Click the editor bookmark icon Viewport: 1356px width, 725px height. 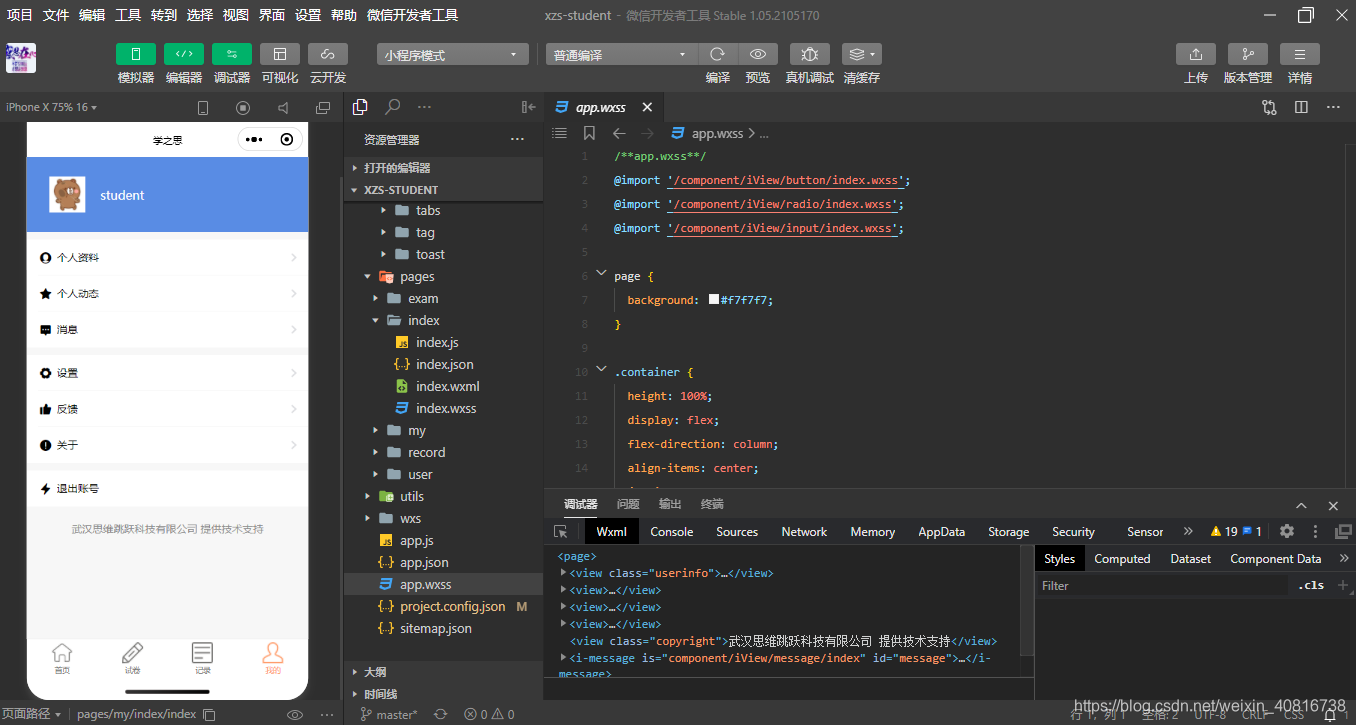(589, 133)
